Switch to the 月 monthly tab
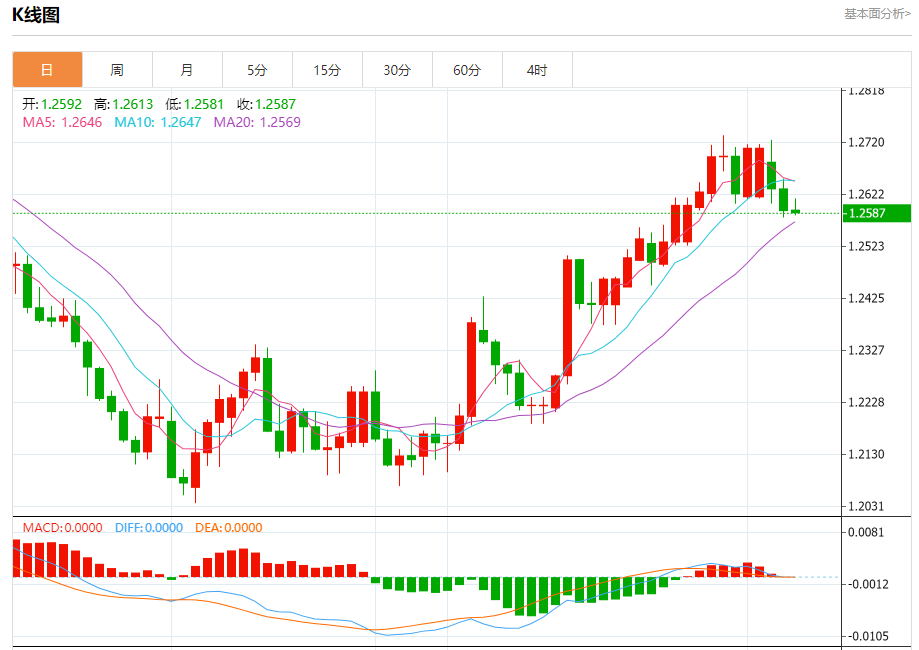 click(x=187, y=70)
